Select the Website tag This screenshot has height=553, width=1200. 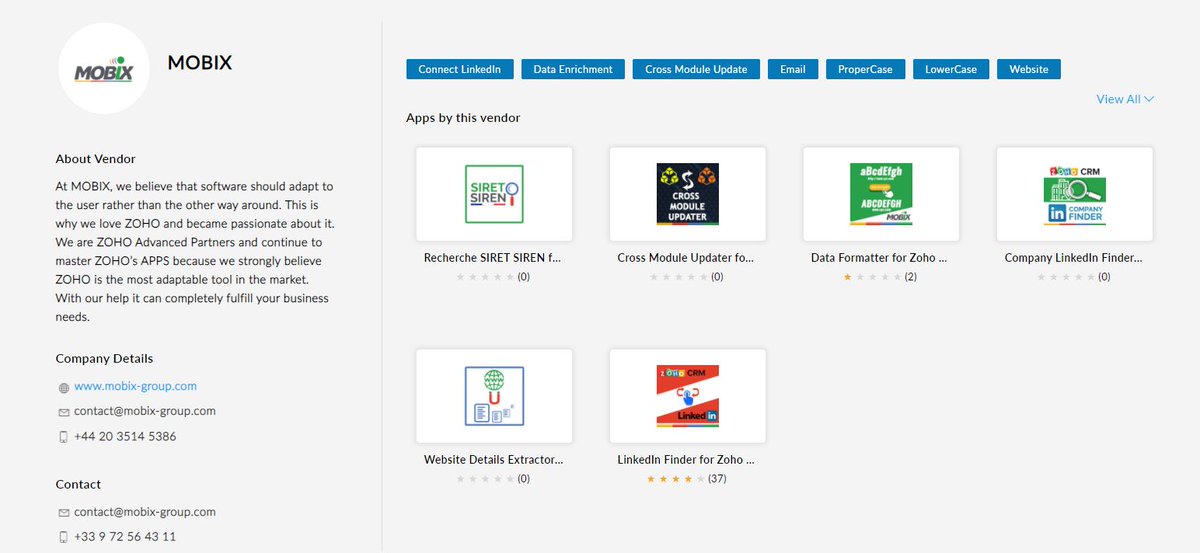[x=1029, y=69]
